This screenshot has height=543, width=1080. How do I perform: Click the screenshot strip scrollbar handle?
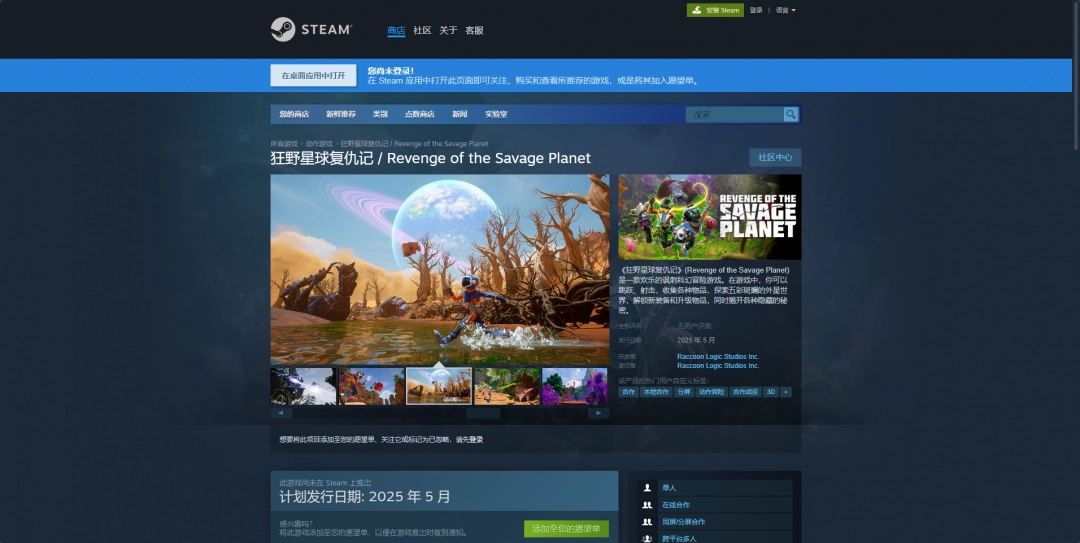click(483, 412)
